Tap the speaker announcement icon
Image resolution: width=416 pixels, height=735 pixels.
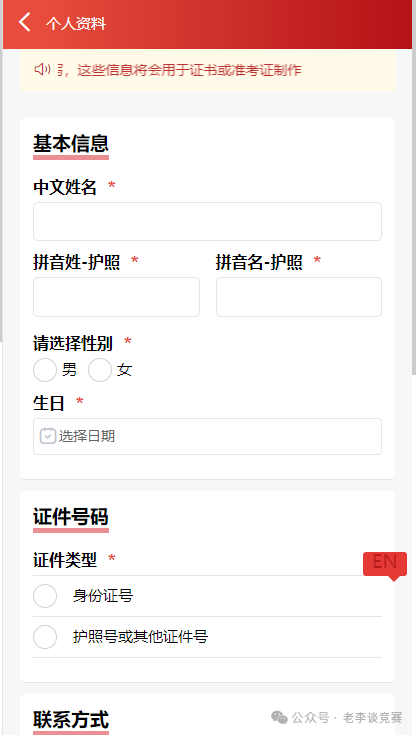[42, 69]
